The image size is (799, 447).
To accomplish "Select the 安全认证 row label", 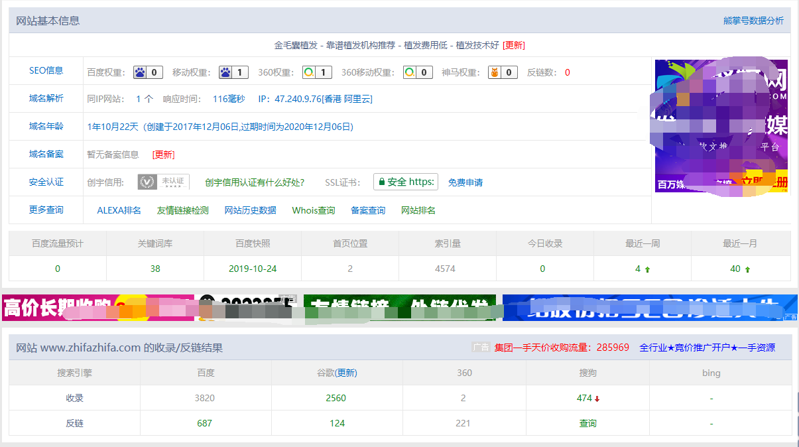I will (x=46, y=182).
